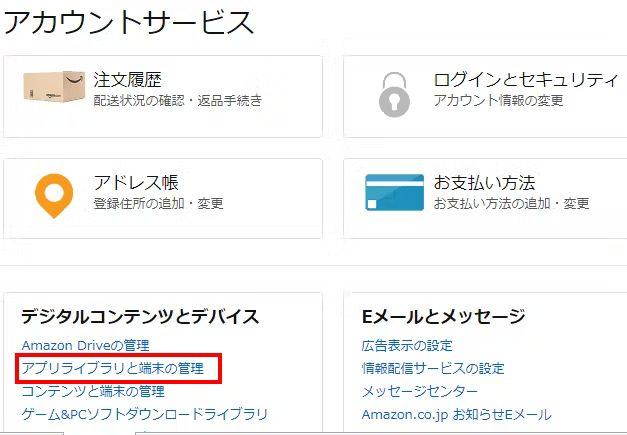
Task: Click the 登録住所の追加・変更 description text
Action: click(x=158, y=203)
